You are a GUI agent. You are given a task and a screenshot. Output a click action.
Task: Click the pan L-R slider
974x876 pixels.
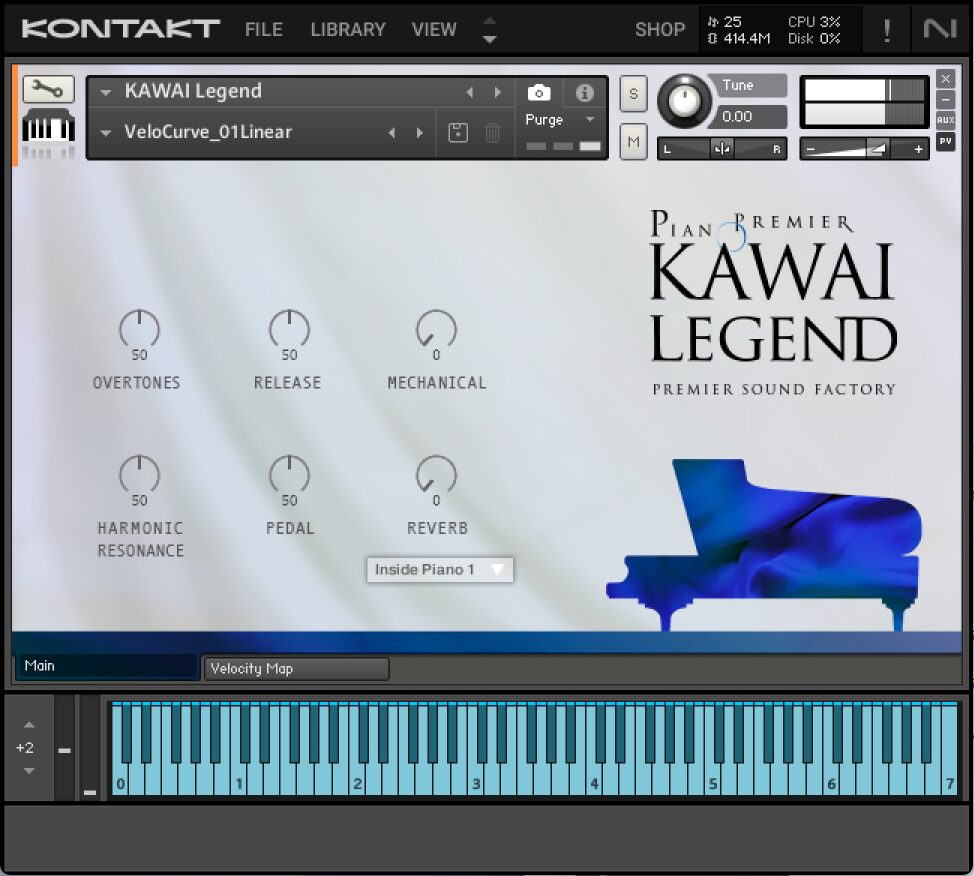point(722,149)
